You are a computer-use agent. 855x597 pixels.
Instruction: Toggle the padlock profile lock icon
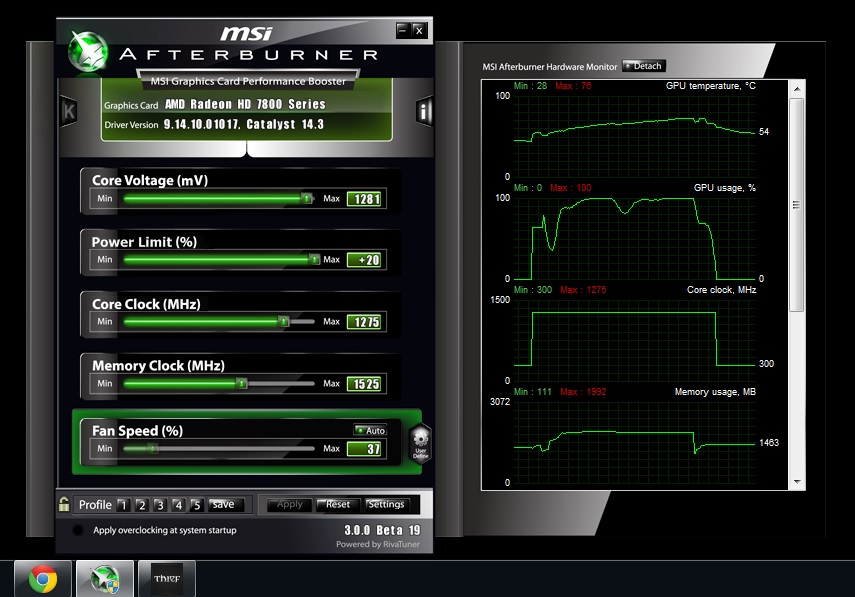[64, 504]
